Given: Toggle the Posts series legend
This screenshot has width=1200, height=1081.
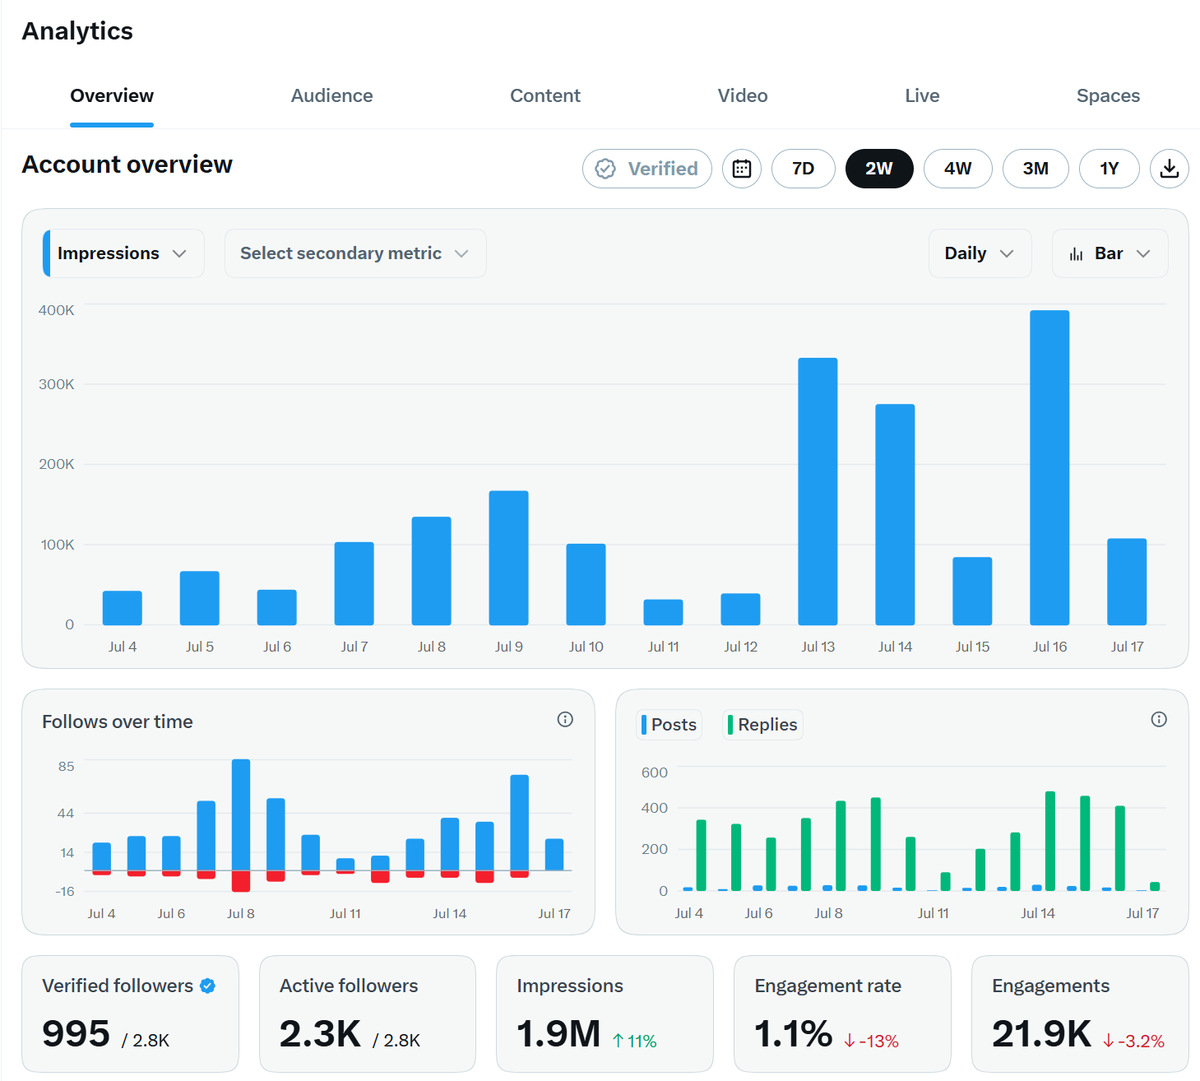Looking at the screenshot, I should click(x=669, y=724).
